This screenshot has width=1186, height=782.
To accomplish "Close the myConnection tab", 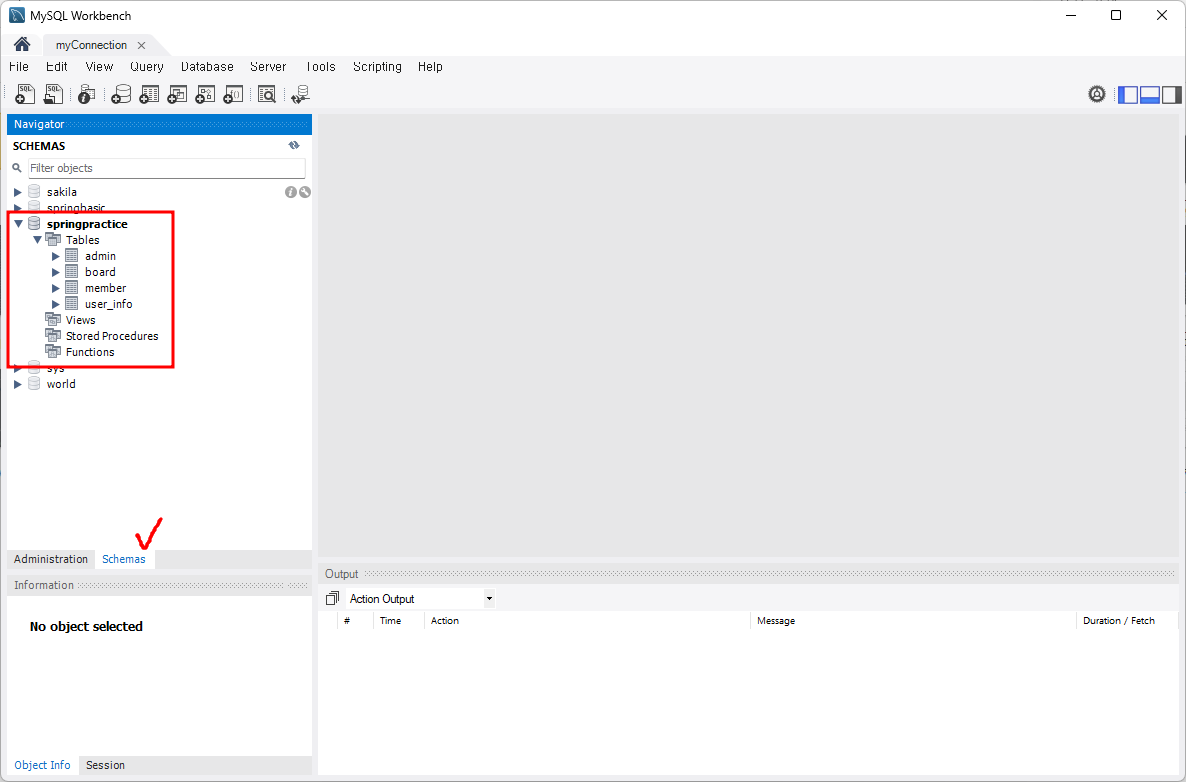I will pos(141,45).
